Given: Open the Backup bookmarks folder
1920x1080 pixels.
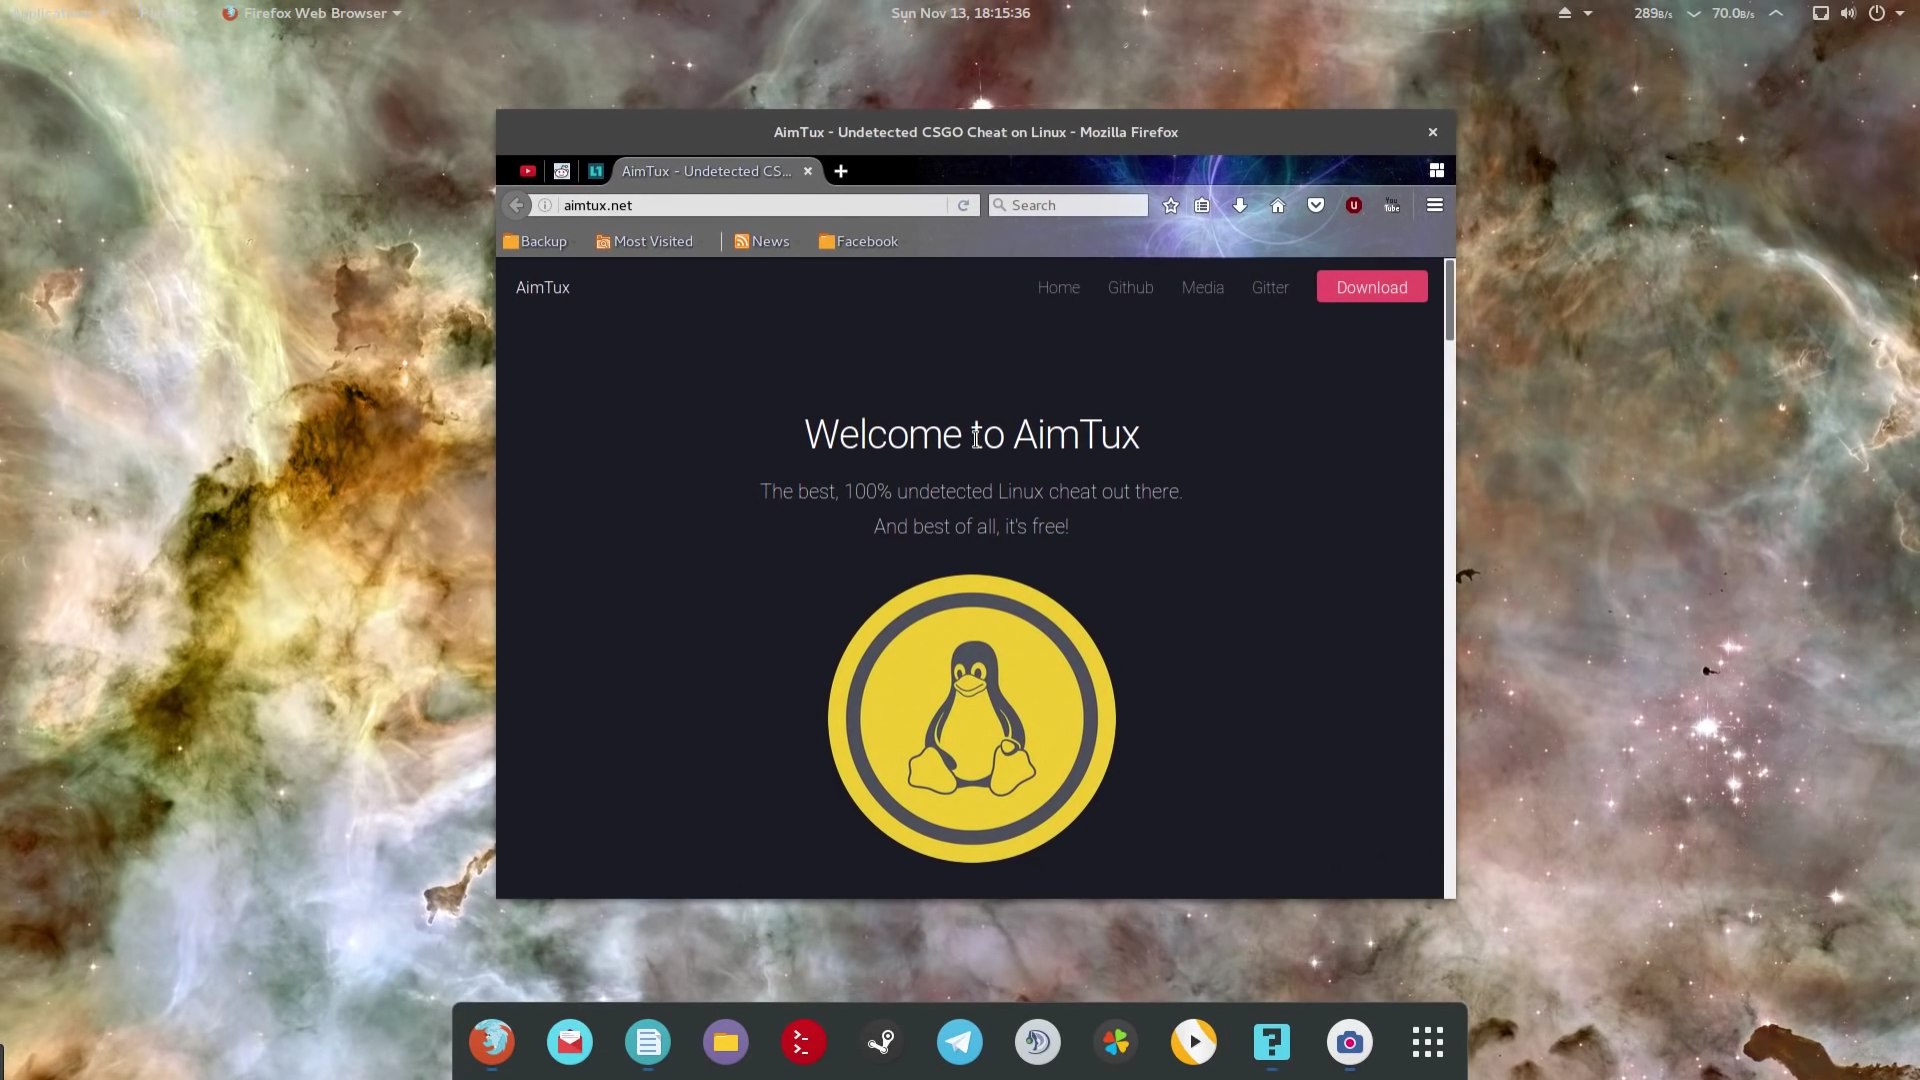Looking at the screenshot, I should [535, 241].
